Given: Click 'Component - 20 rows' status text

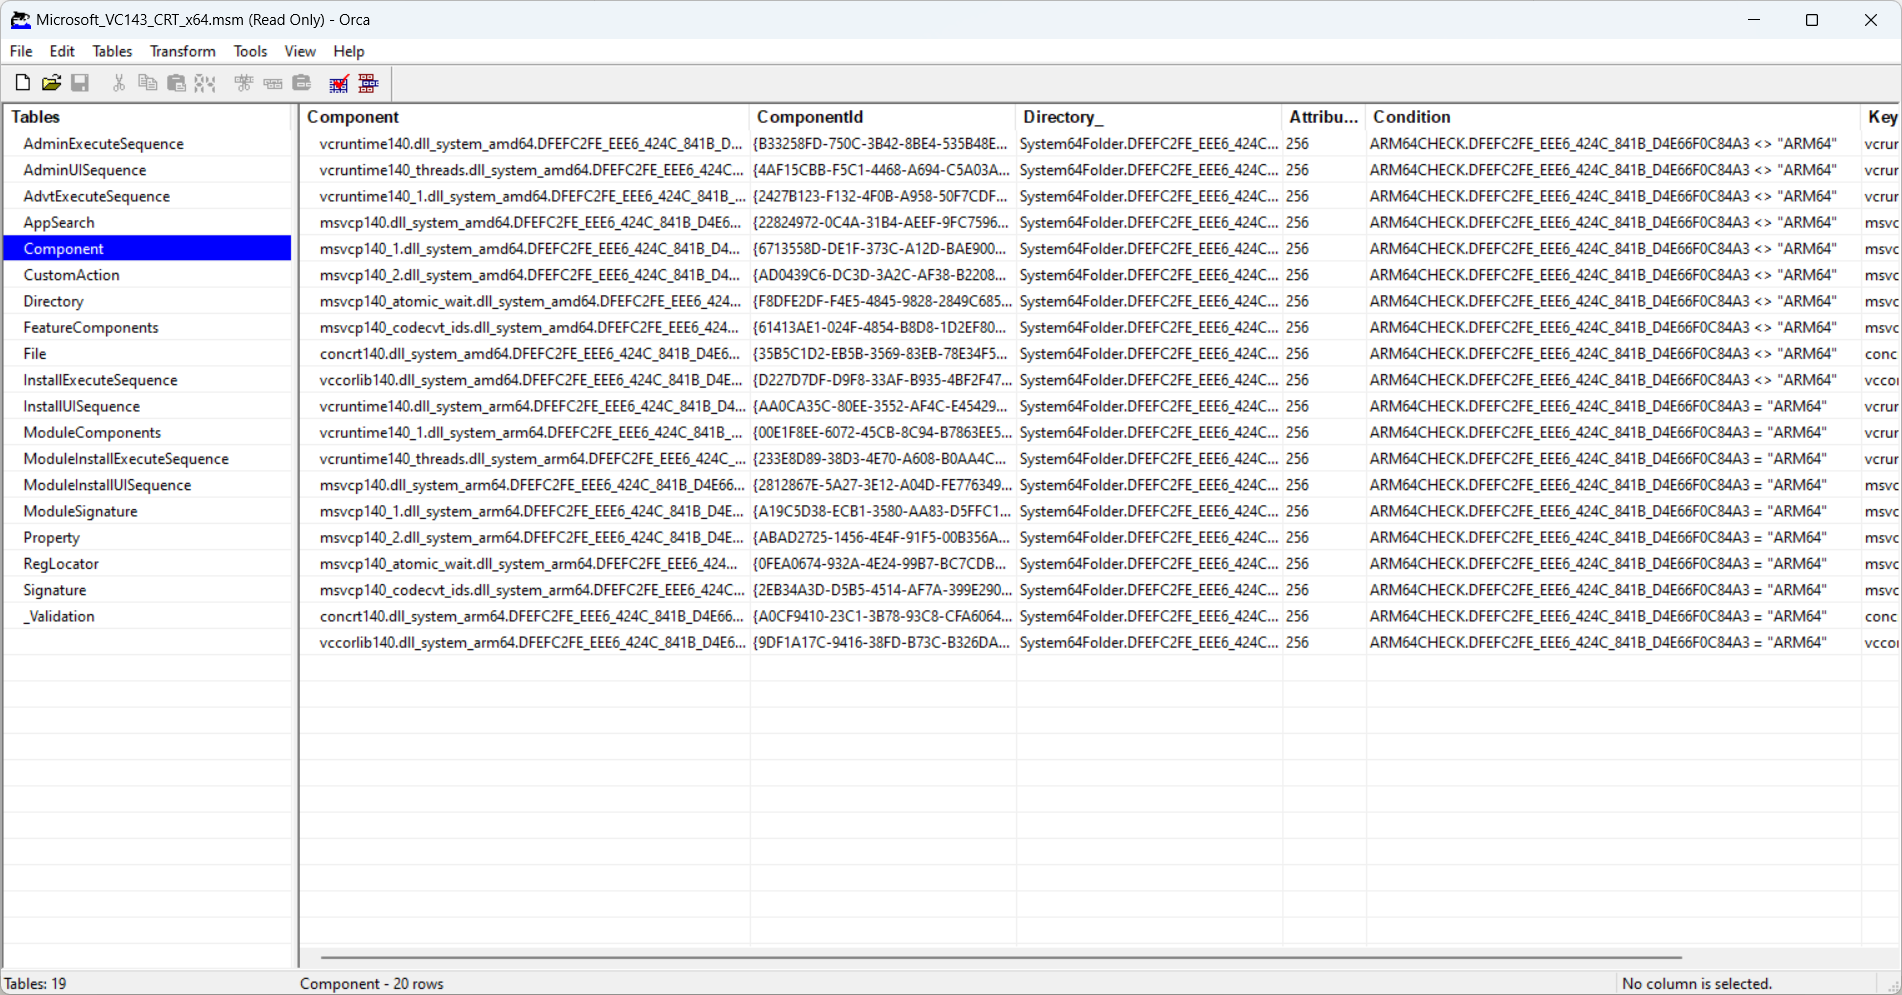Looking at the screenshot, I should point(371,983).
